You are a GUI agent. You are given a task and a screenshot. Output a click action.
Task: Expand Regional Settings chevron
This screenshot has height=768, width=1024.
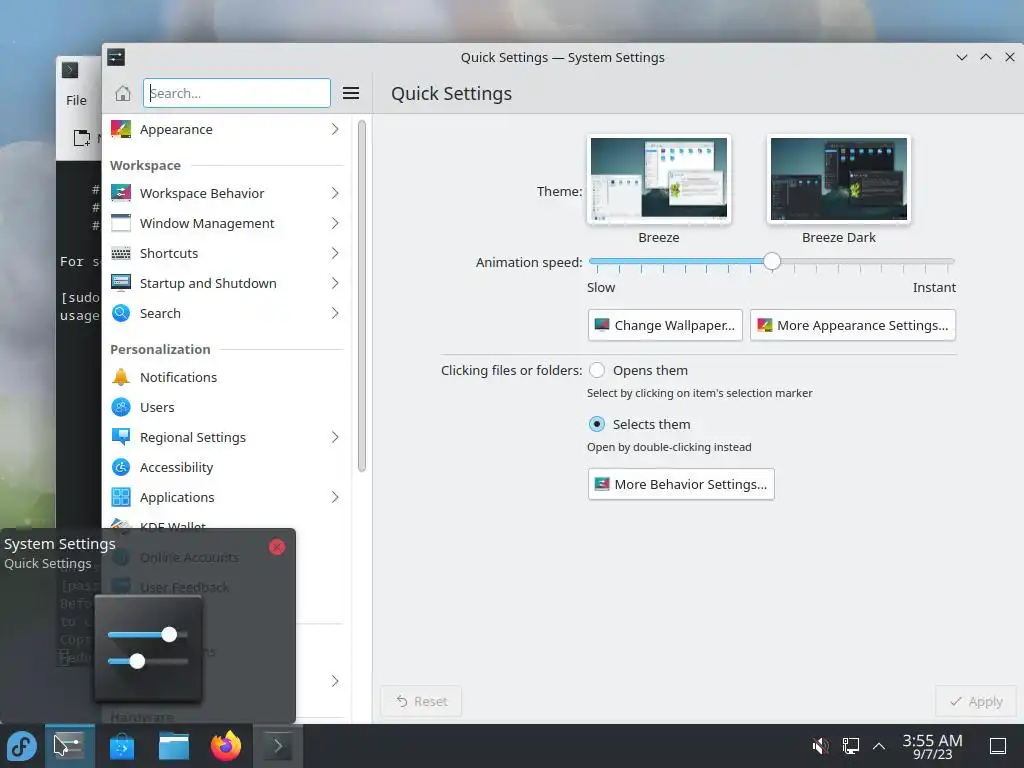click(335, 438)
